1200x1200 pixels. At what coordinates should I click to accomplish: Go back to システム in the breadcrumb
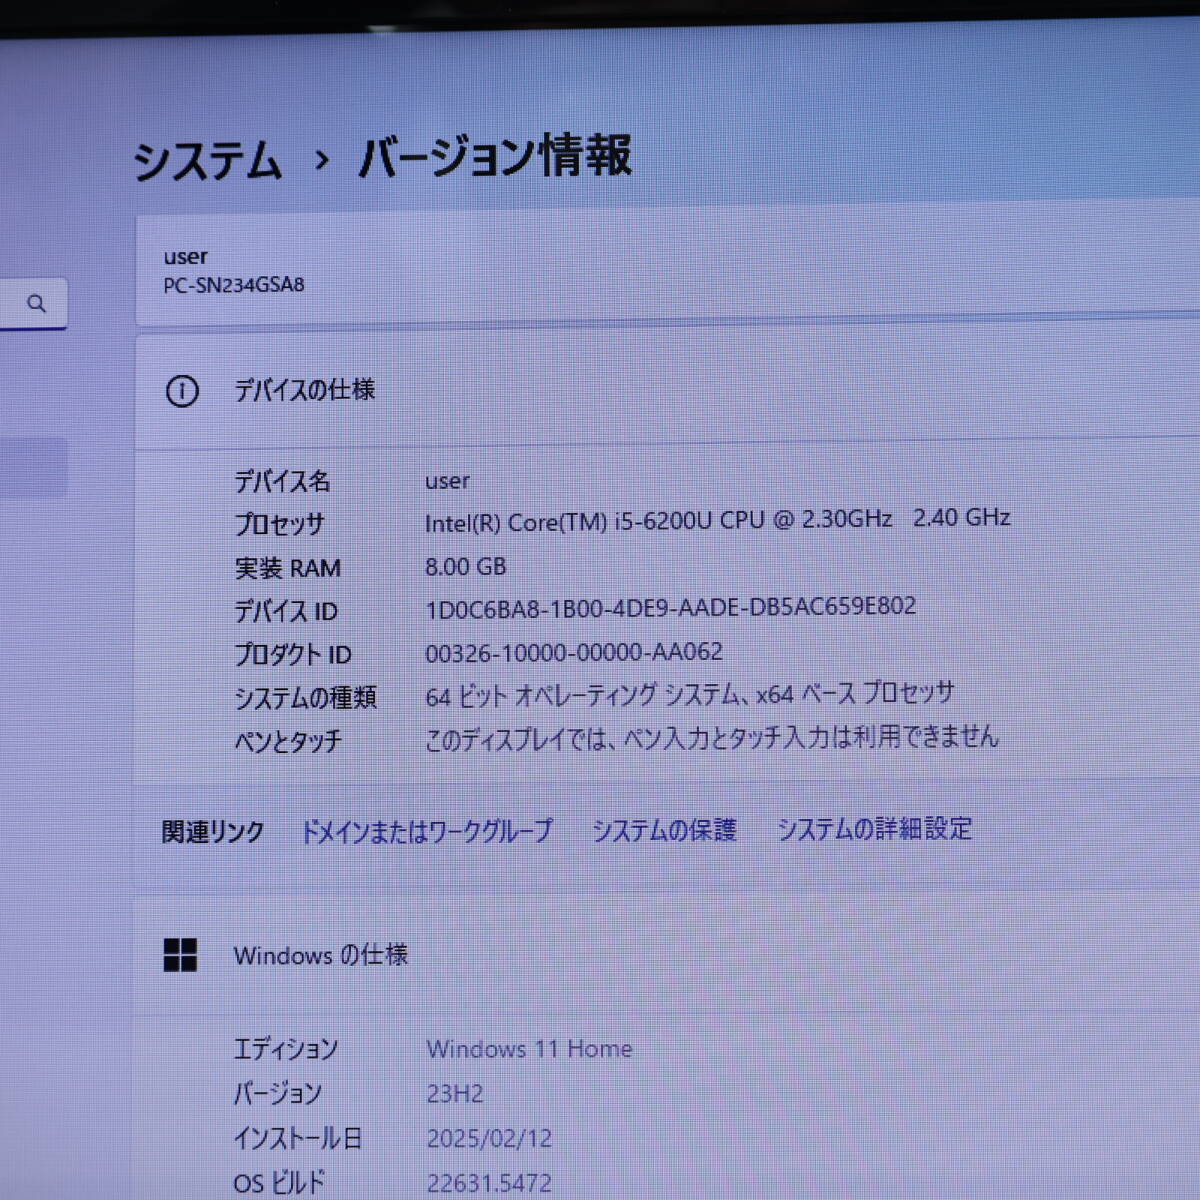tap(208, 161)
